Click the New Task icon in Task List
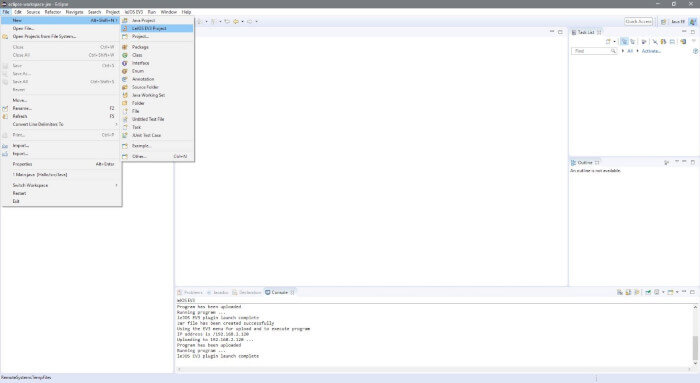Viewport: 700px width, 383px height. [x=608, y=42]
